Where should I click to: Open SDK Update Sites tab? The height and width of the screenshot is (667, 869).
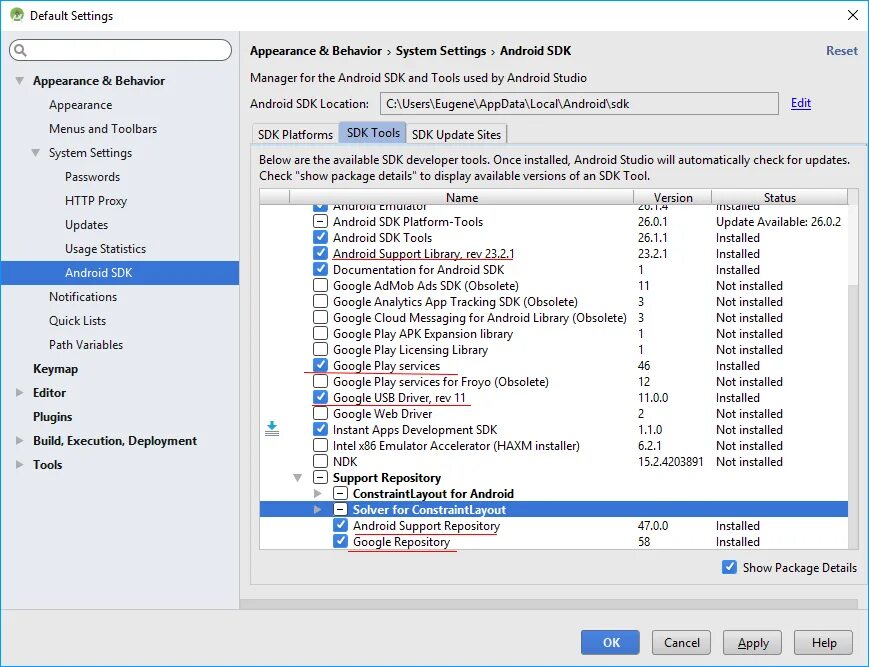tap(456, 135)
